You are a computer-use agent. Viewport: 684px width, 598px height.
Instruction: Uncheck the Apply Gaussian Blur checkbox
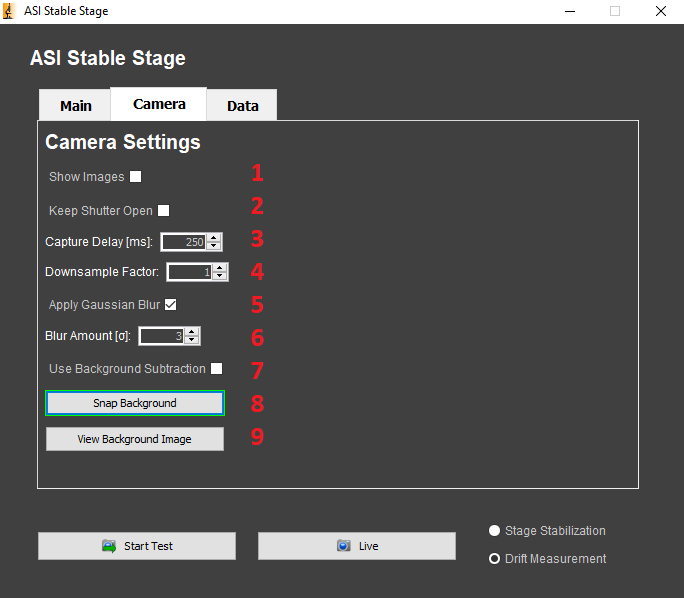(171, 305)
